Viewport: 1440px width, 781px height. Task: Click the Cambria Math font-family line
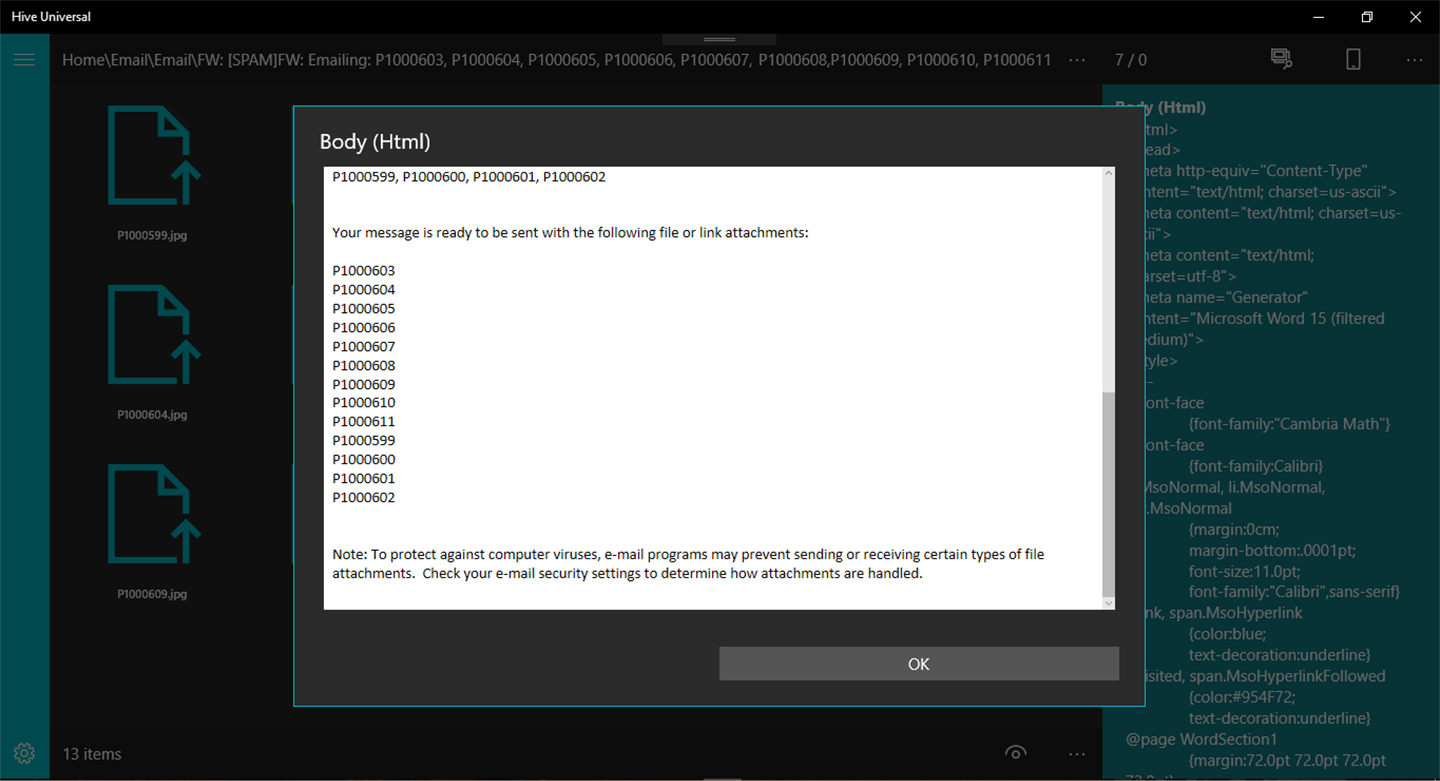tap(1290, 424)
